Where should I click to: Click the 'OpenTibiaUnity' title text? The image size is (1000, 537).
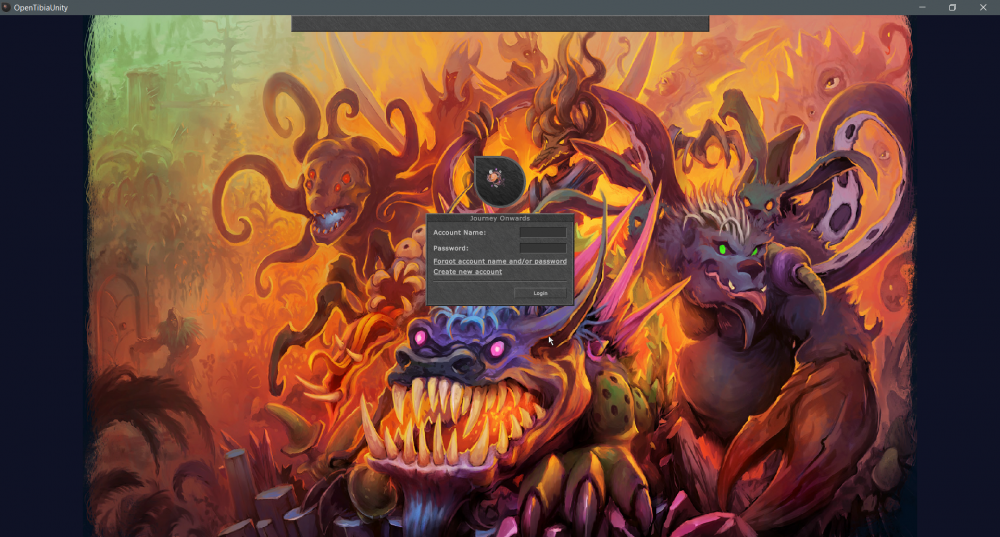(41, 8)
